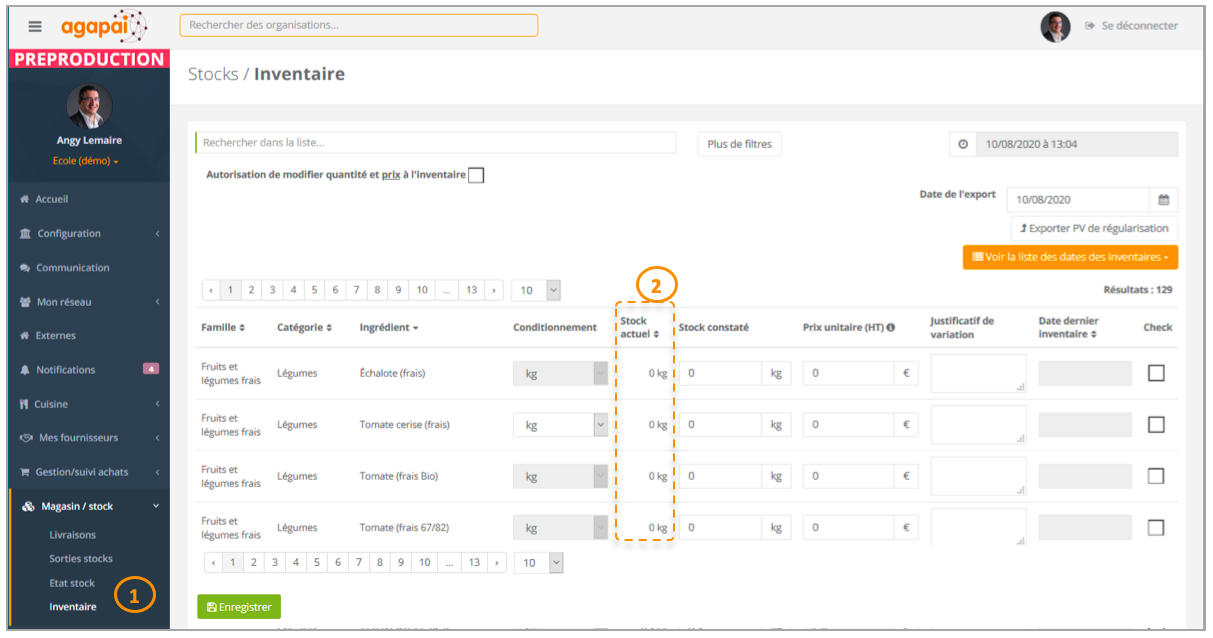This screenshot has height=638, width=1213.
Task: Open conditionnement dropdown for Tomate cerise
Action: point(560,424)
